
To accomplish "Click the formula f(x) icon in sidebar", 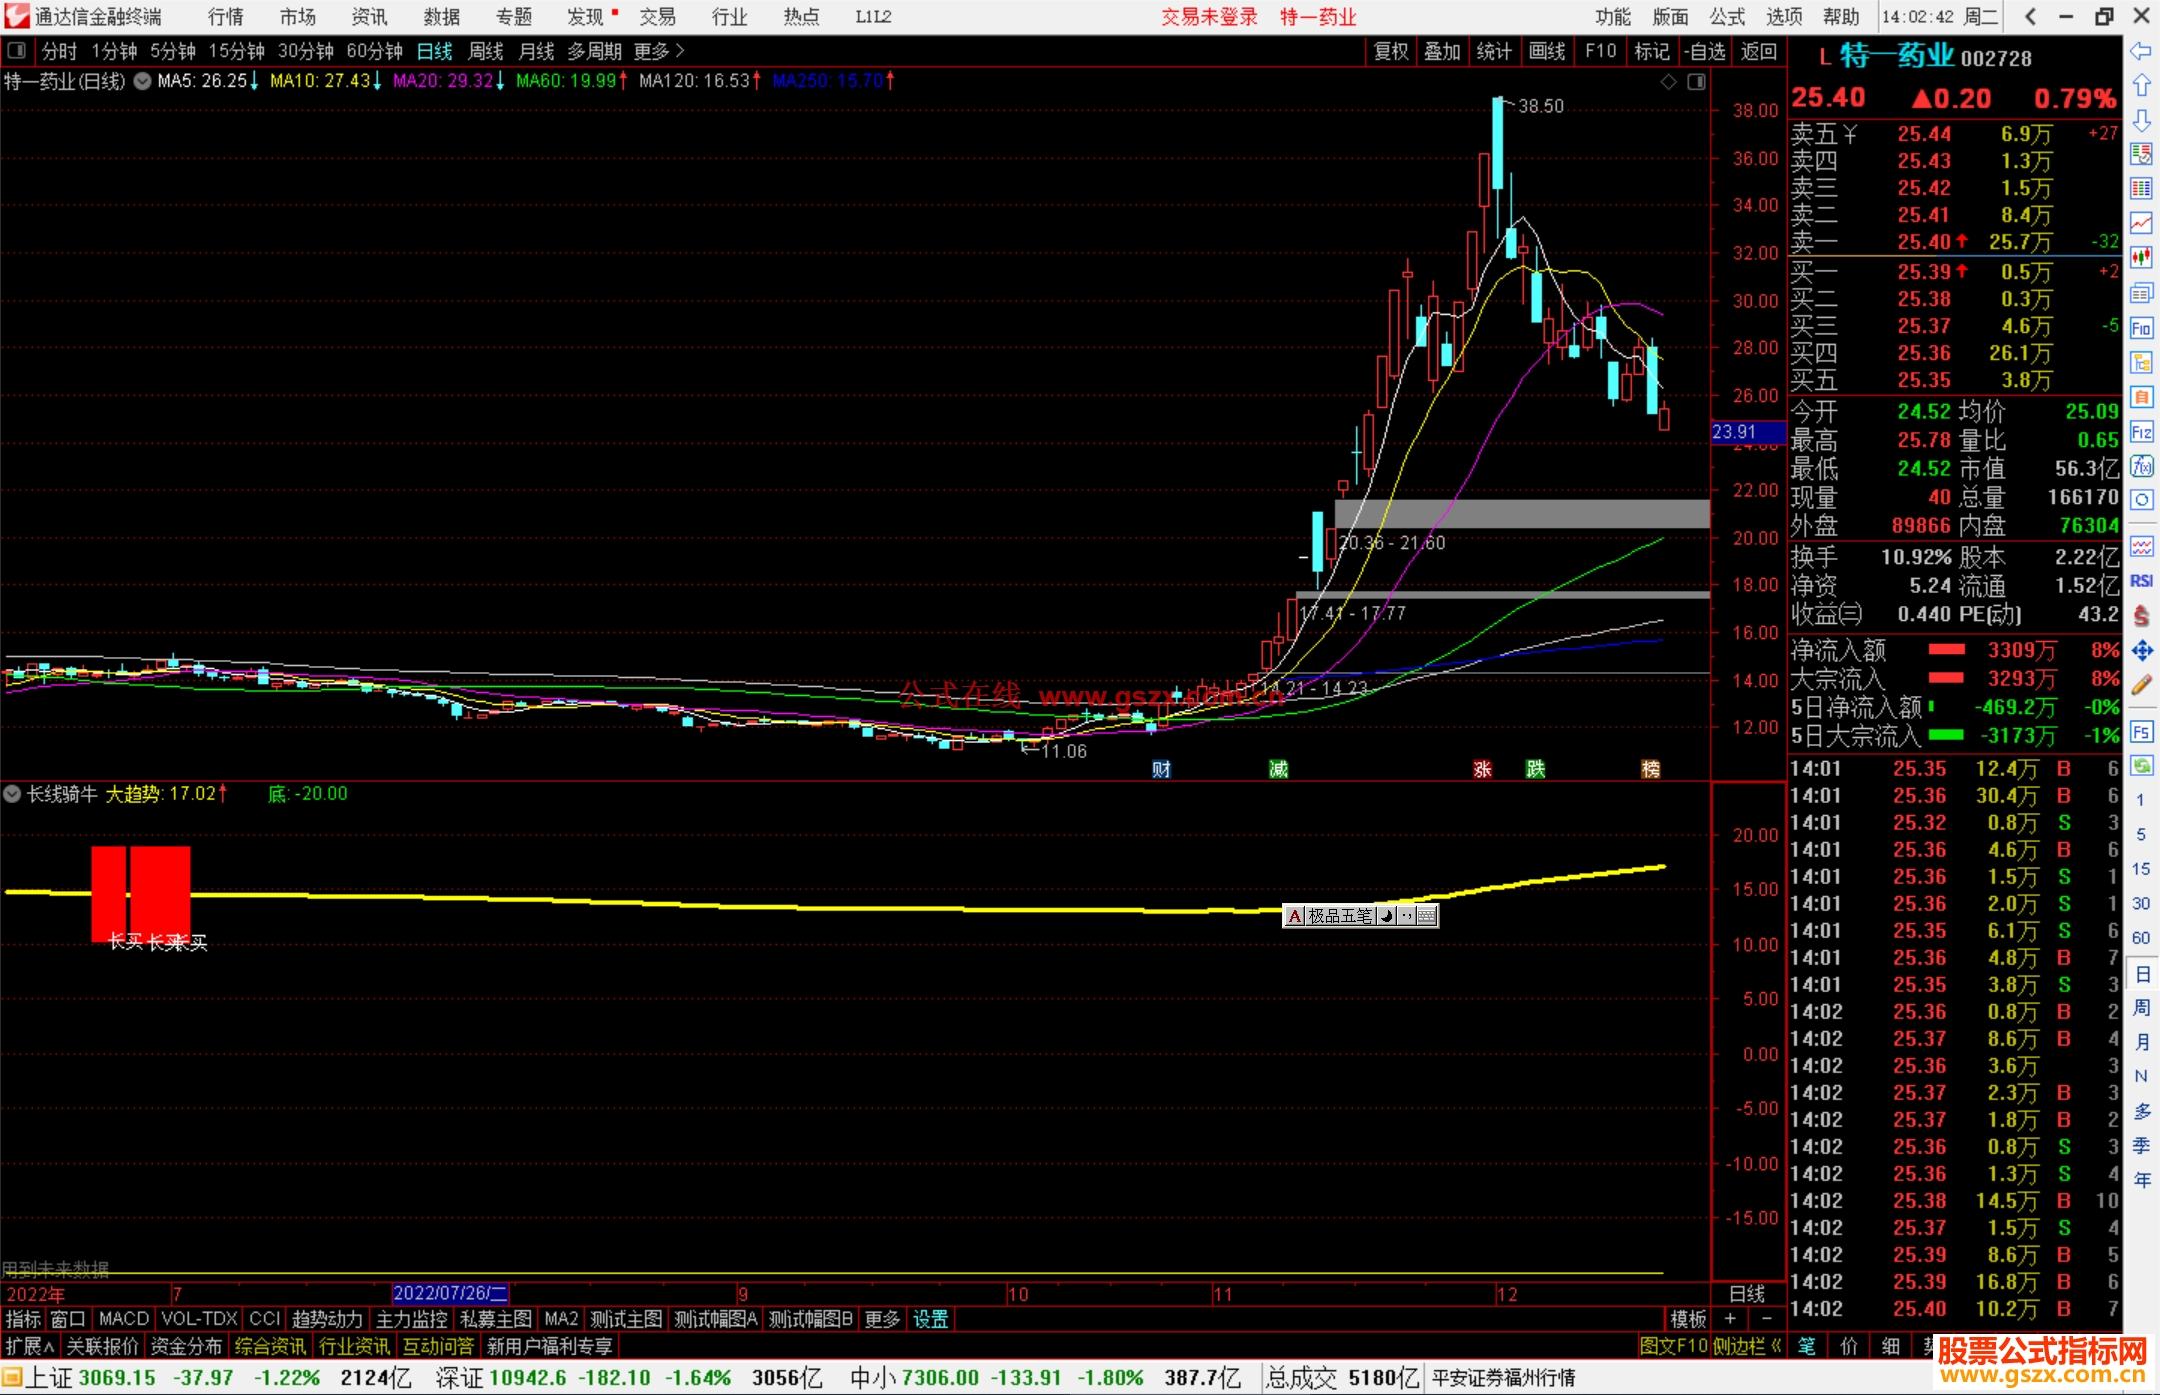I will click(x=2141, y=466).
